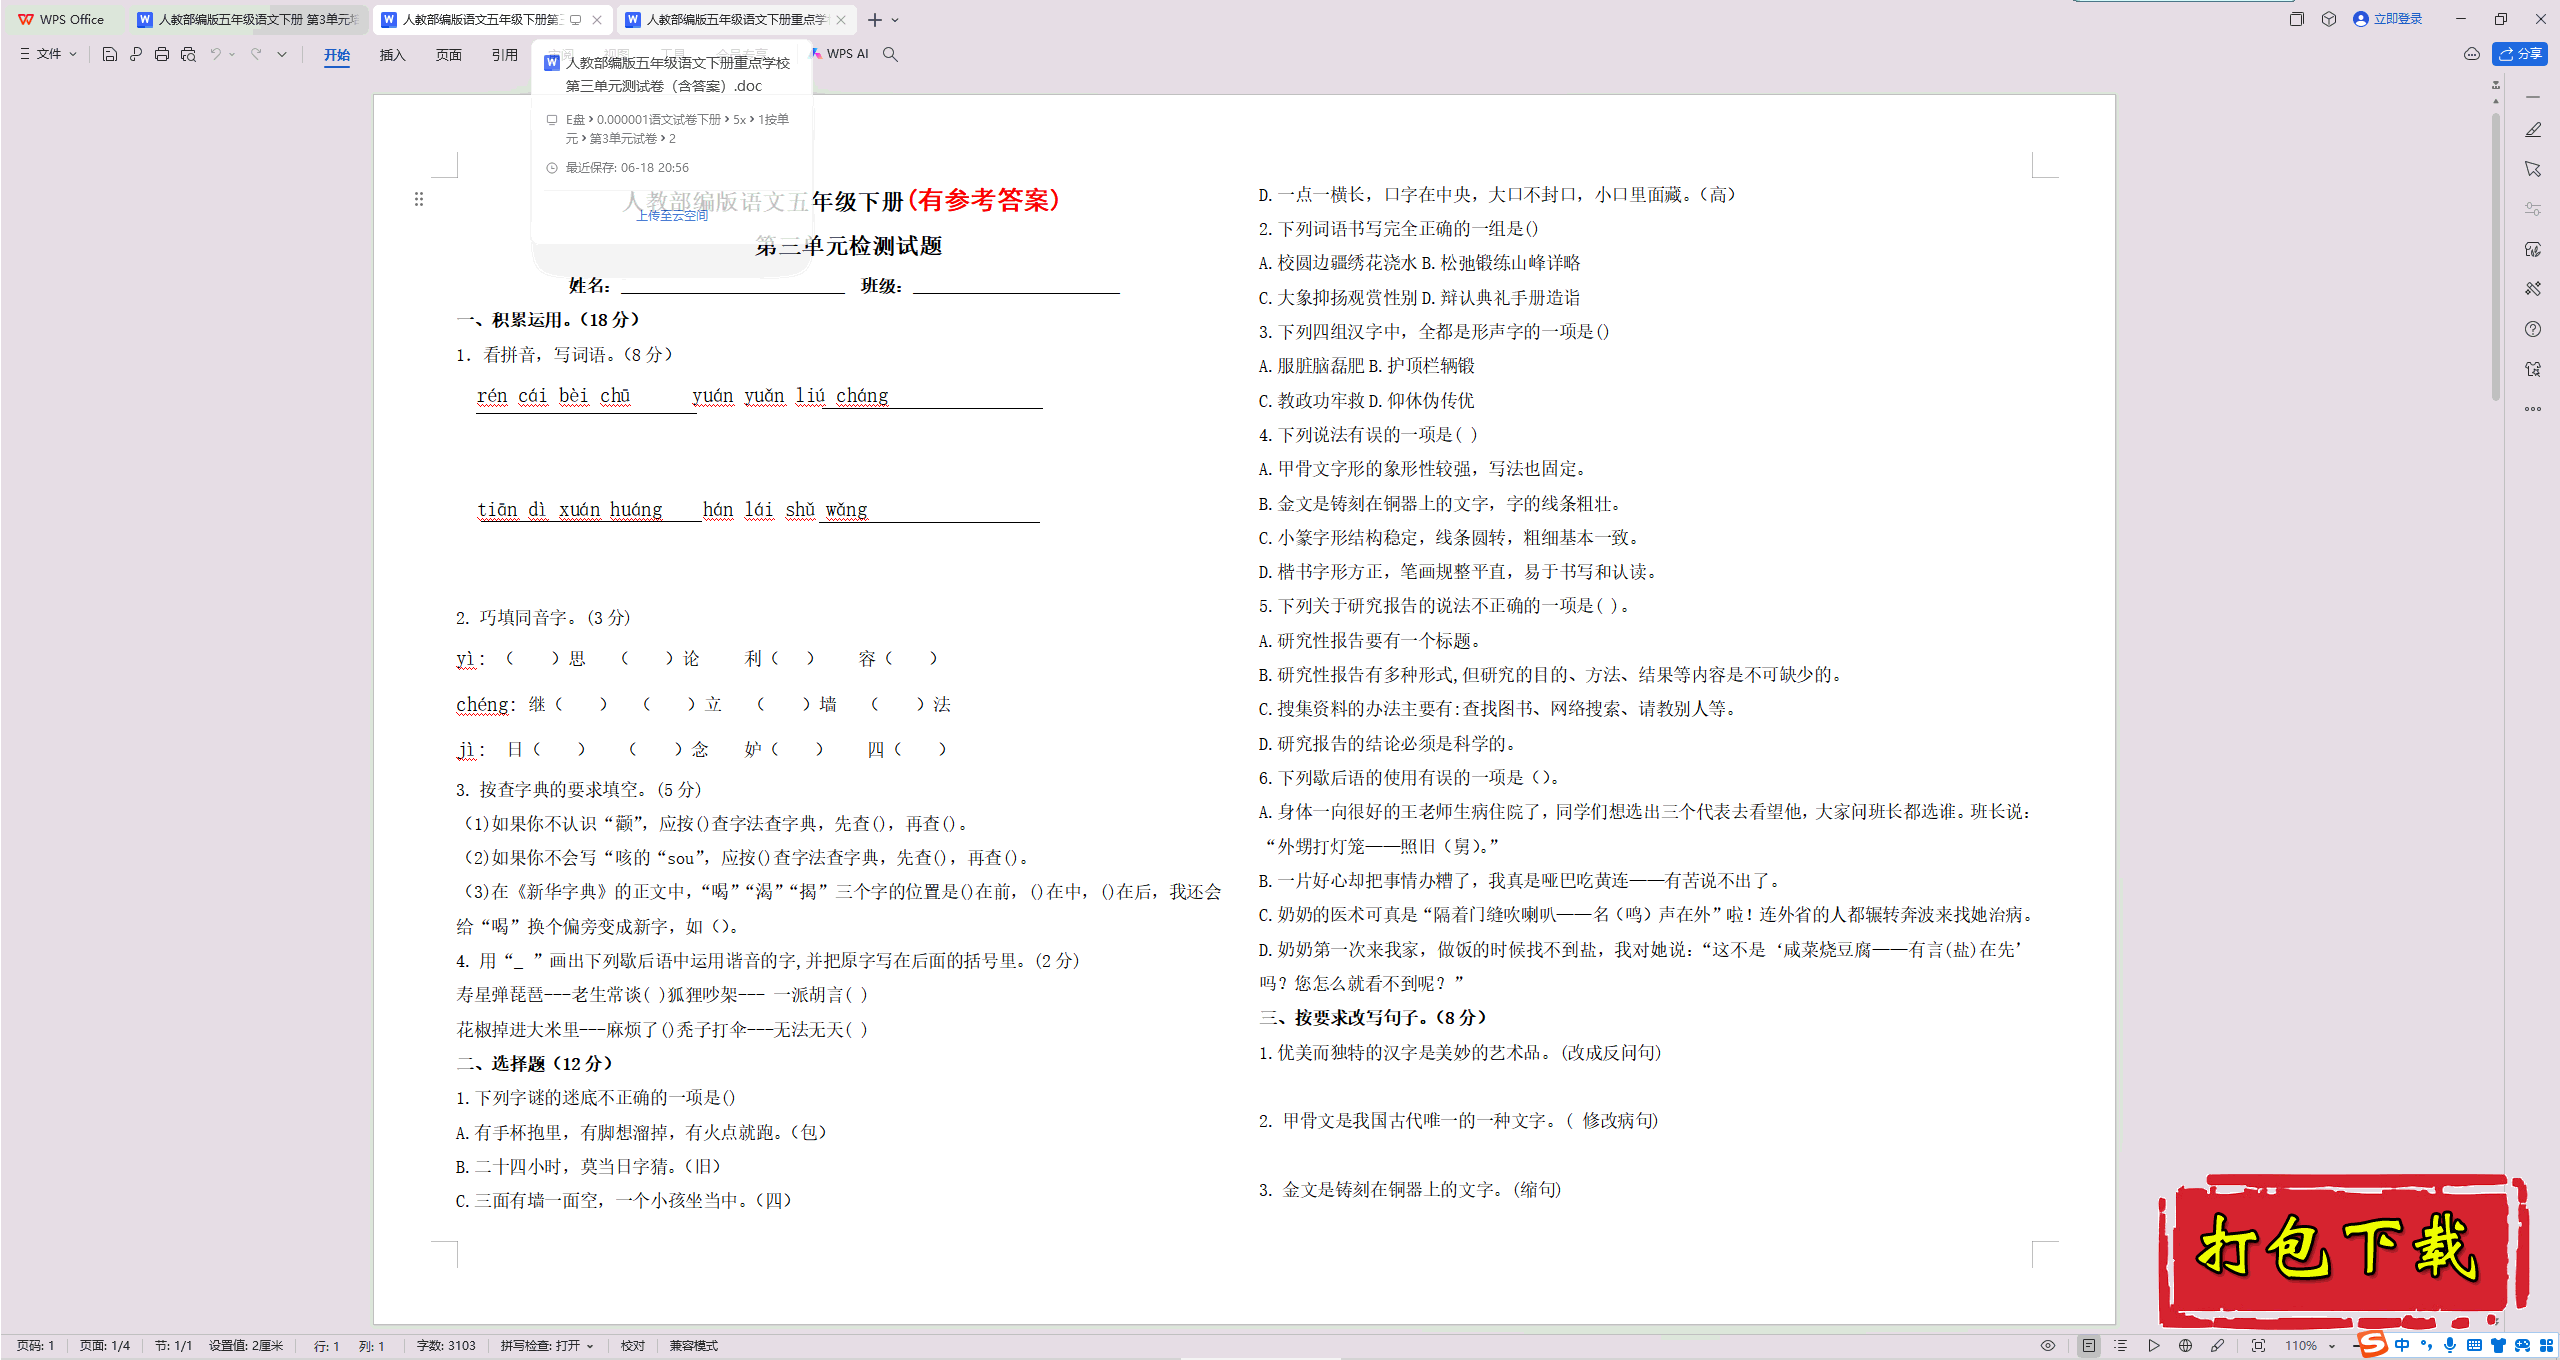Viewport: 2560px width, 1360px height.
Task: Expand the quick access toolbar customize chevron
Action: (282, 54)
